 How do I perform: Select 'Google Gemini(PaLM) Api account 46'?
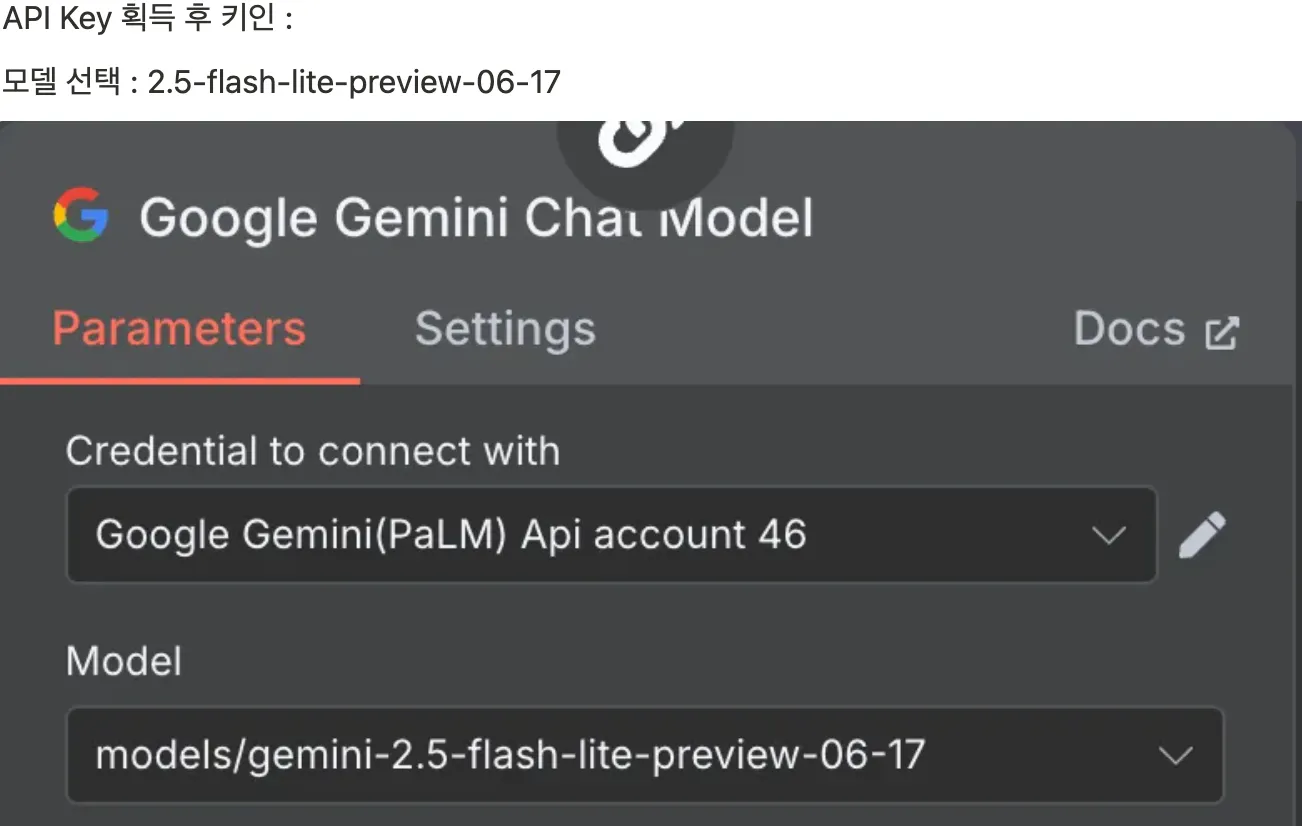450,534
